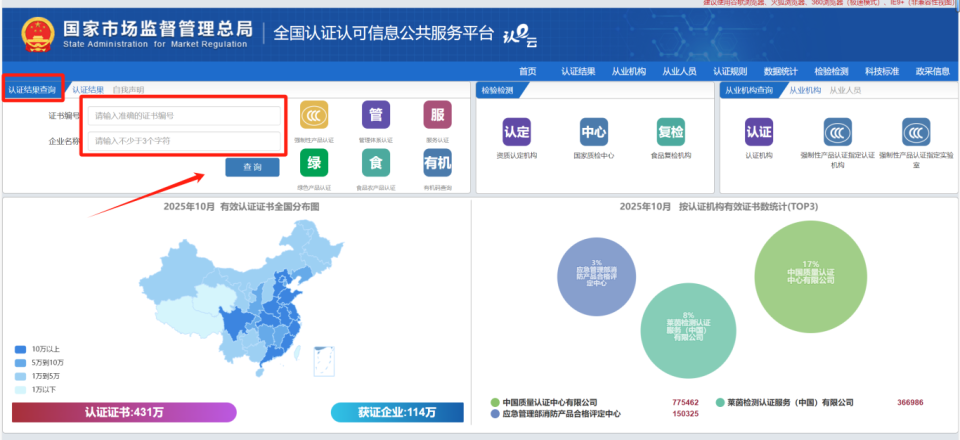Click the 获证企业:114万 banner
This screenshot has height=440, width=960.
[397, 412]
